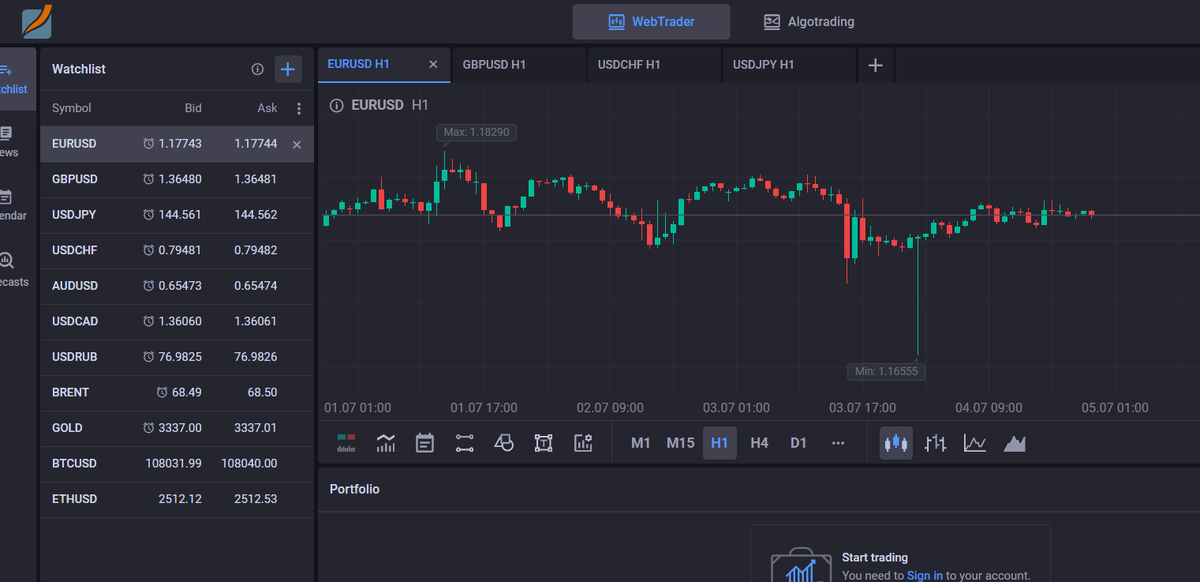Click the Portfolio panel heading

coord(355,489)
